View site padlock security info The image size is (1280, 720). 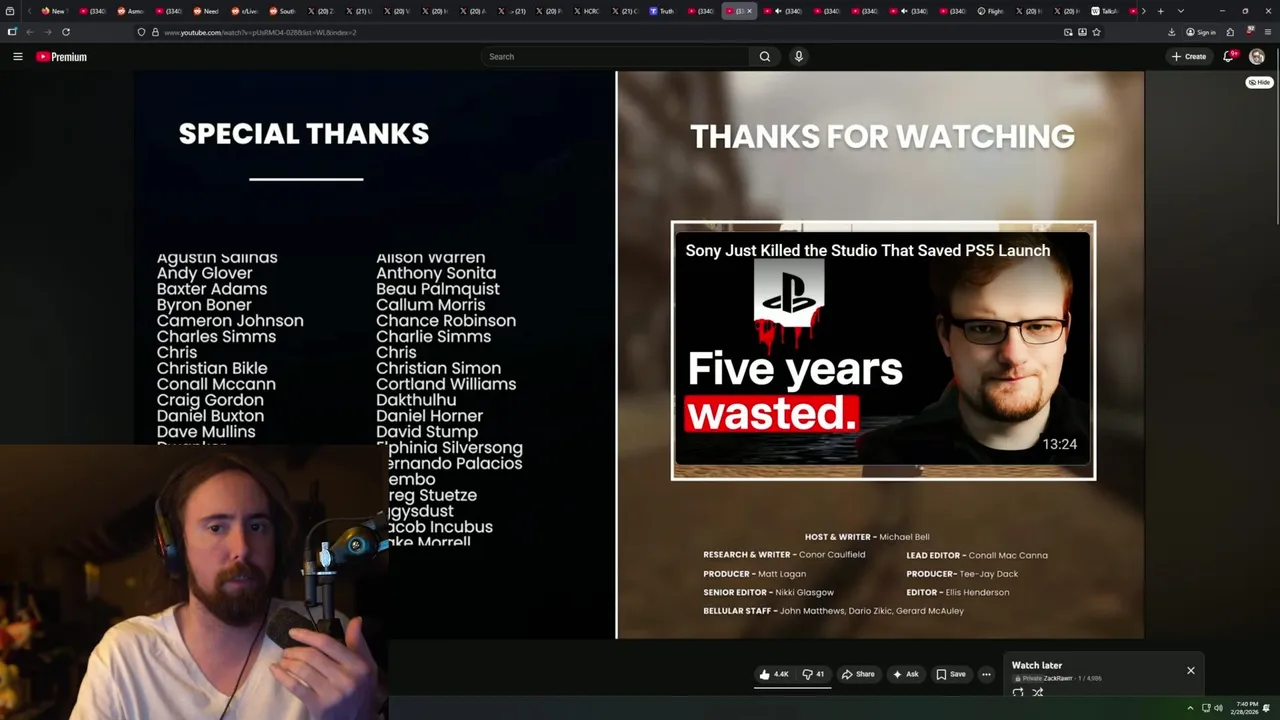click(155, 32)
